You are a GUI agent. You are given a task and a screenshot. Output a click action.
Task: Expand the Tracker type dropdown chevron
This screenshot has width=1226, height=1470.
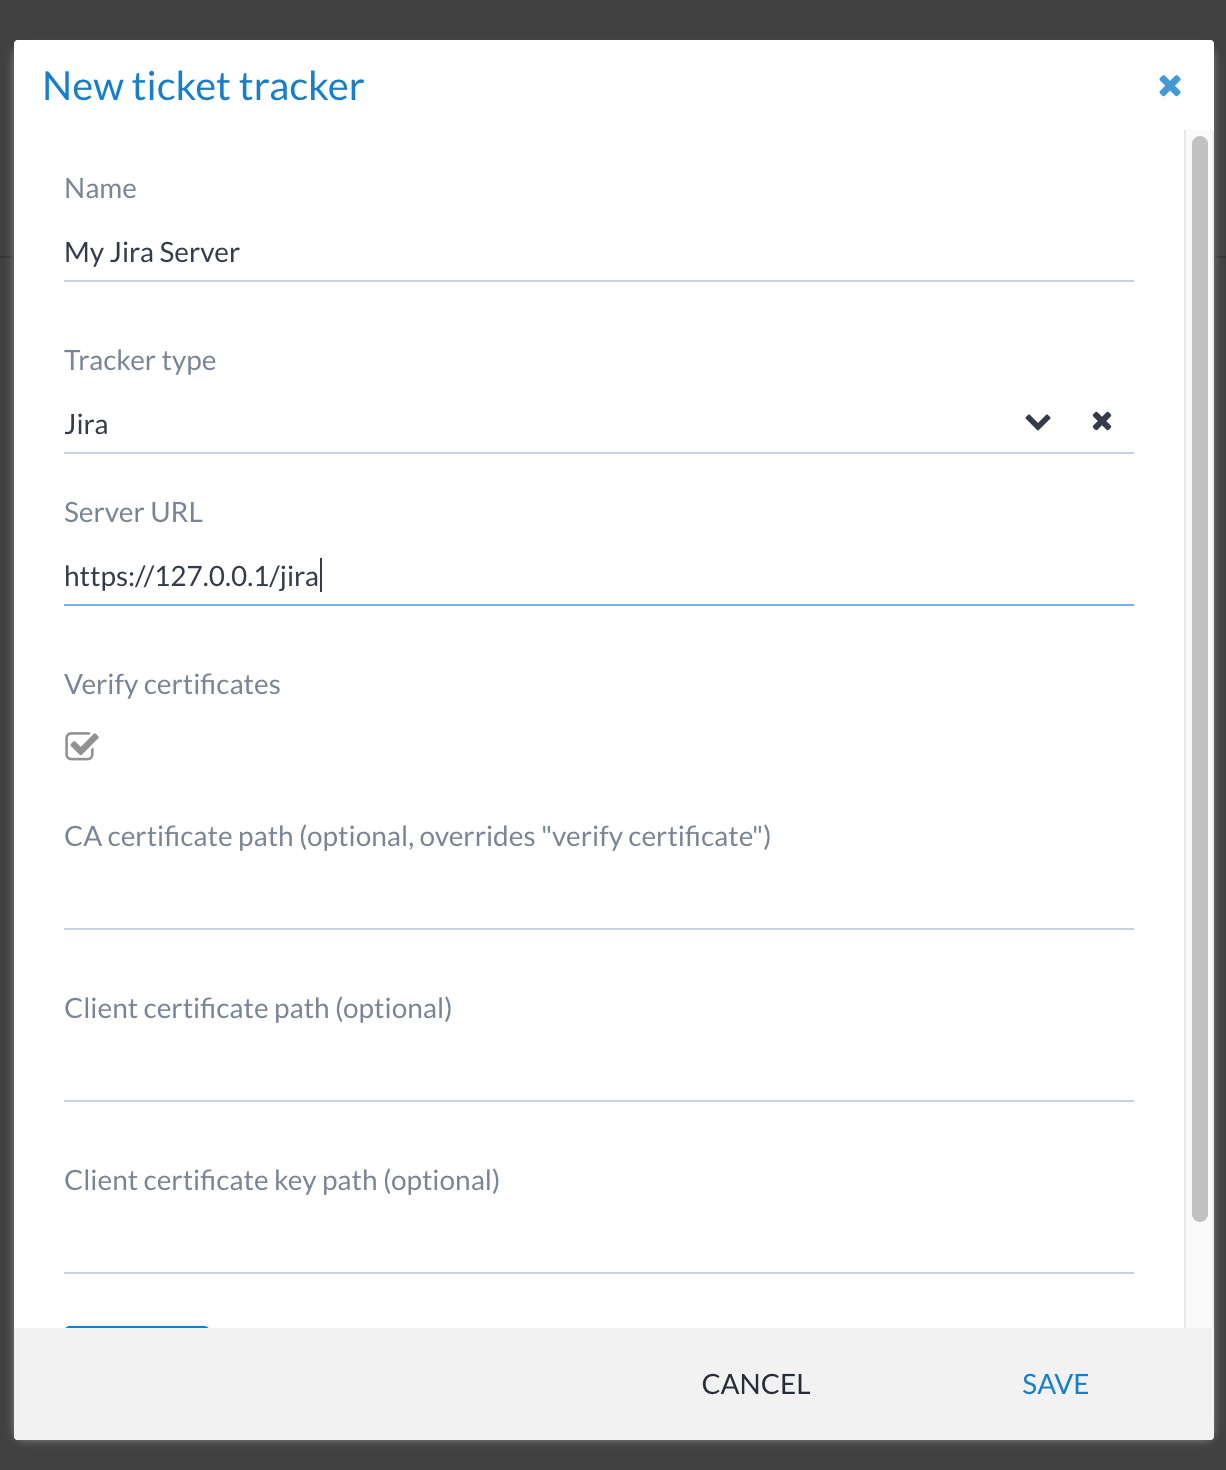coord(1038,422)
